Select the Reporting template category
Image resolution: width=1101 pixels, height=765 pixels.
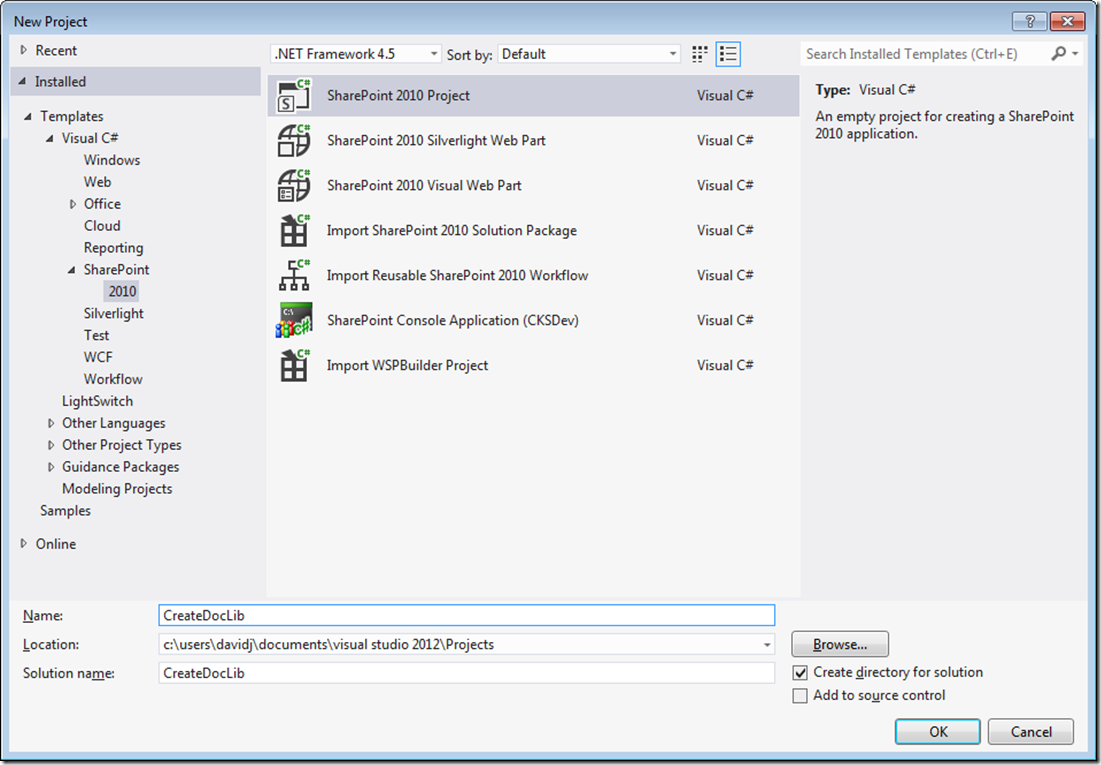point(113,248)
